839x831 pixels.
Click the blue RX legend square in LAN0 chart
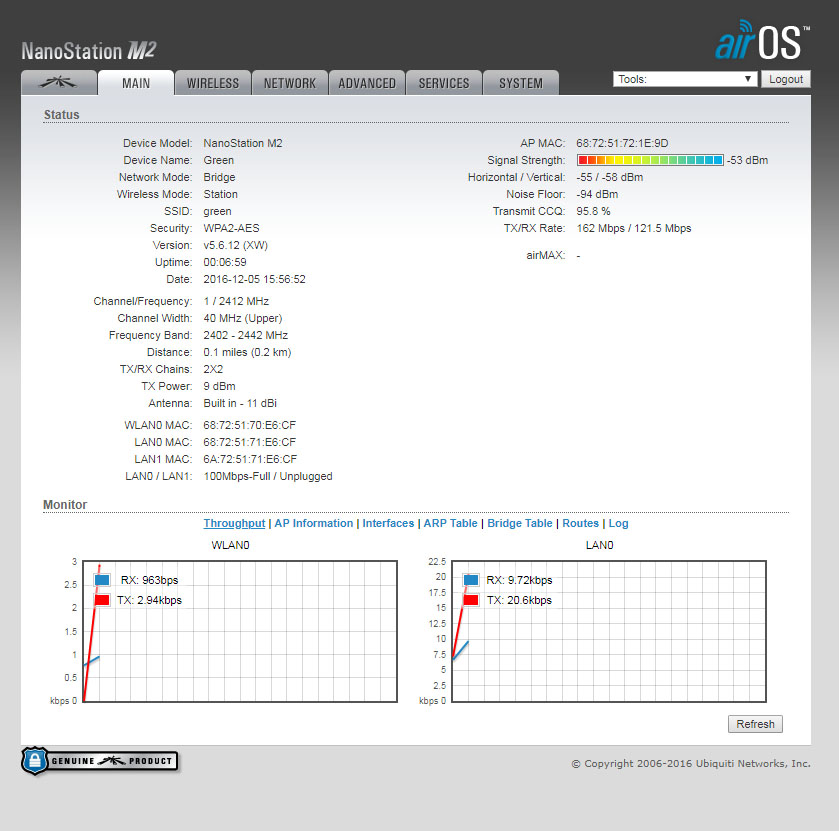[471, 580]
